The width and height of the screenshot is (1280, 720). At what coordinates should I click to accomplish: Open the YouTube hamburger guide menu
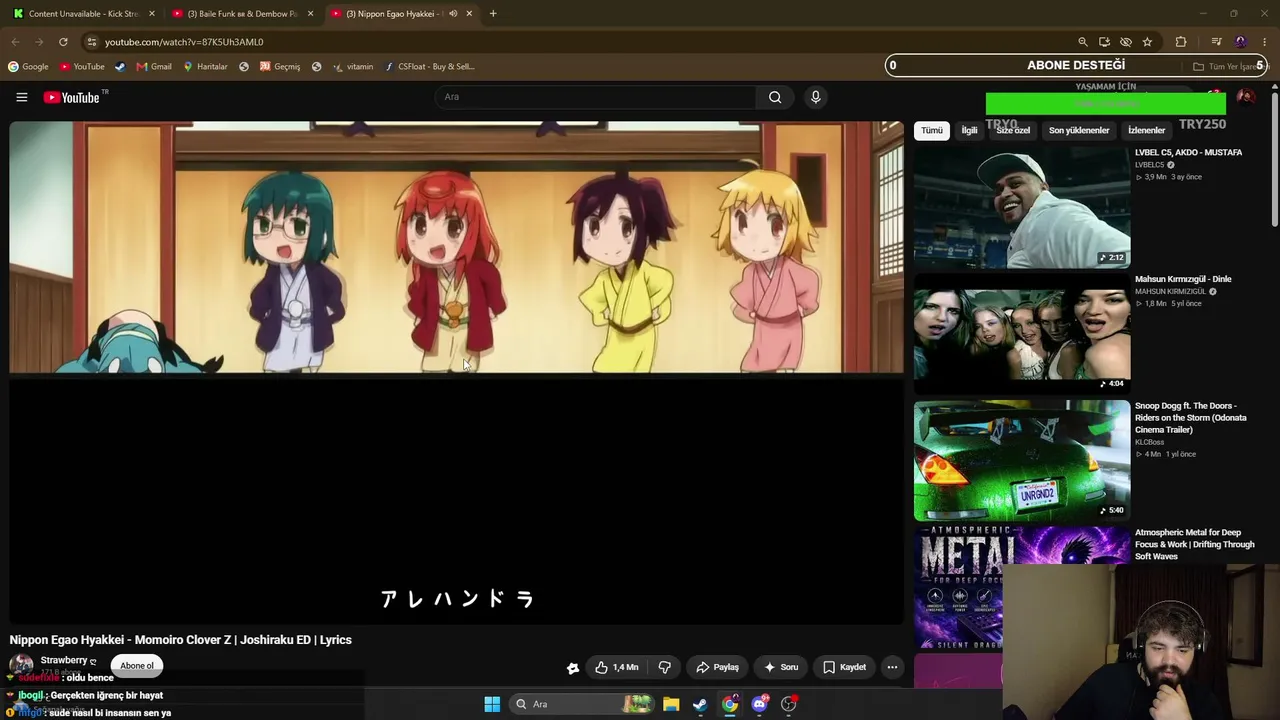[x=21, y=97]
